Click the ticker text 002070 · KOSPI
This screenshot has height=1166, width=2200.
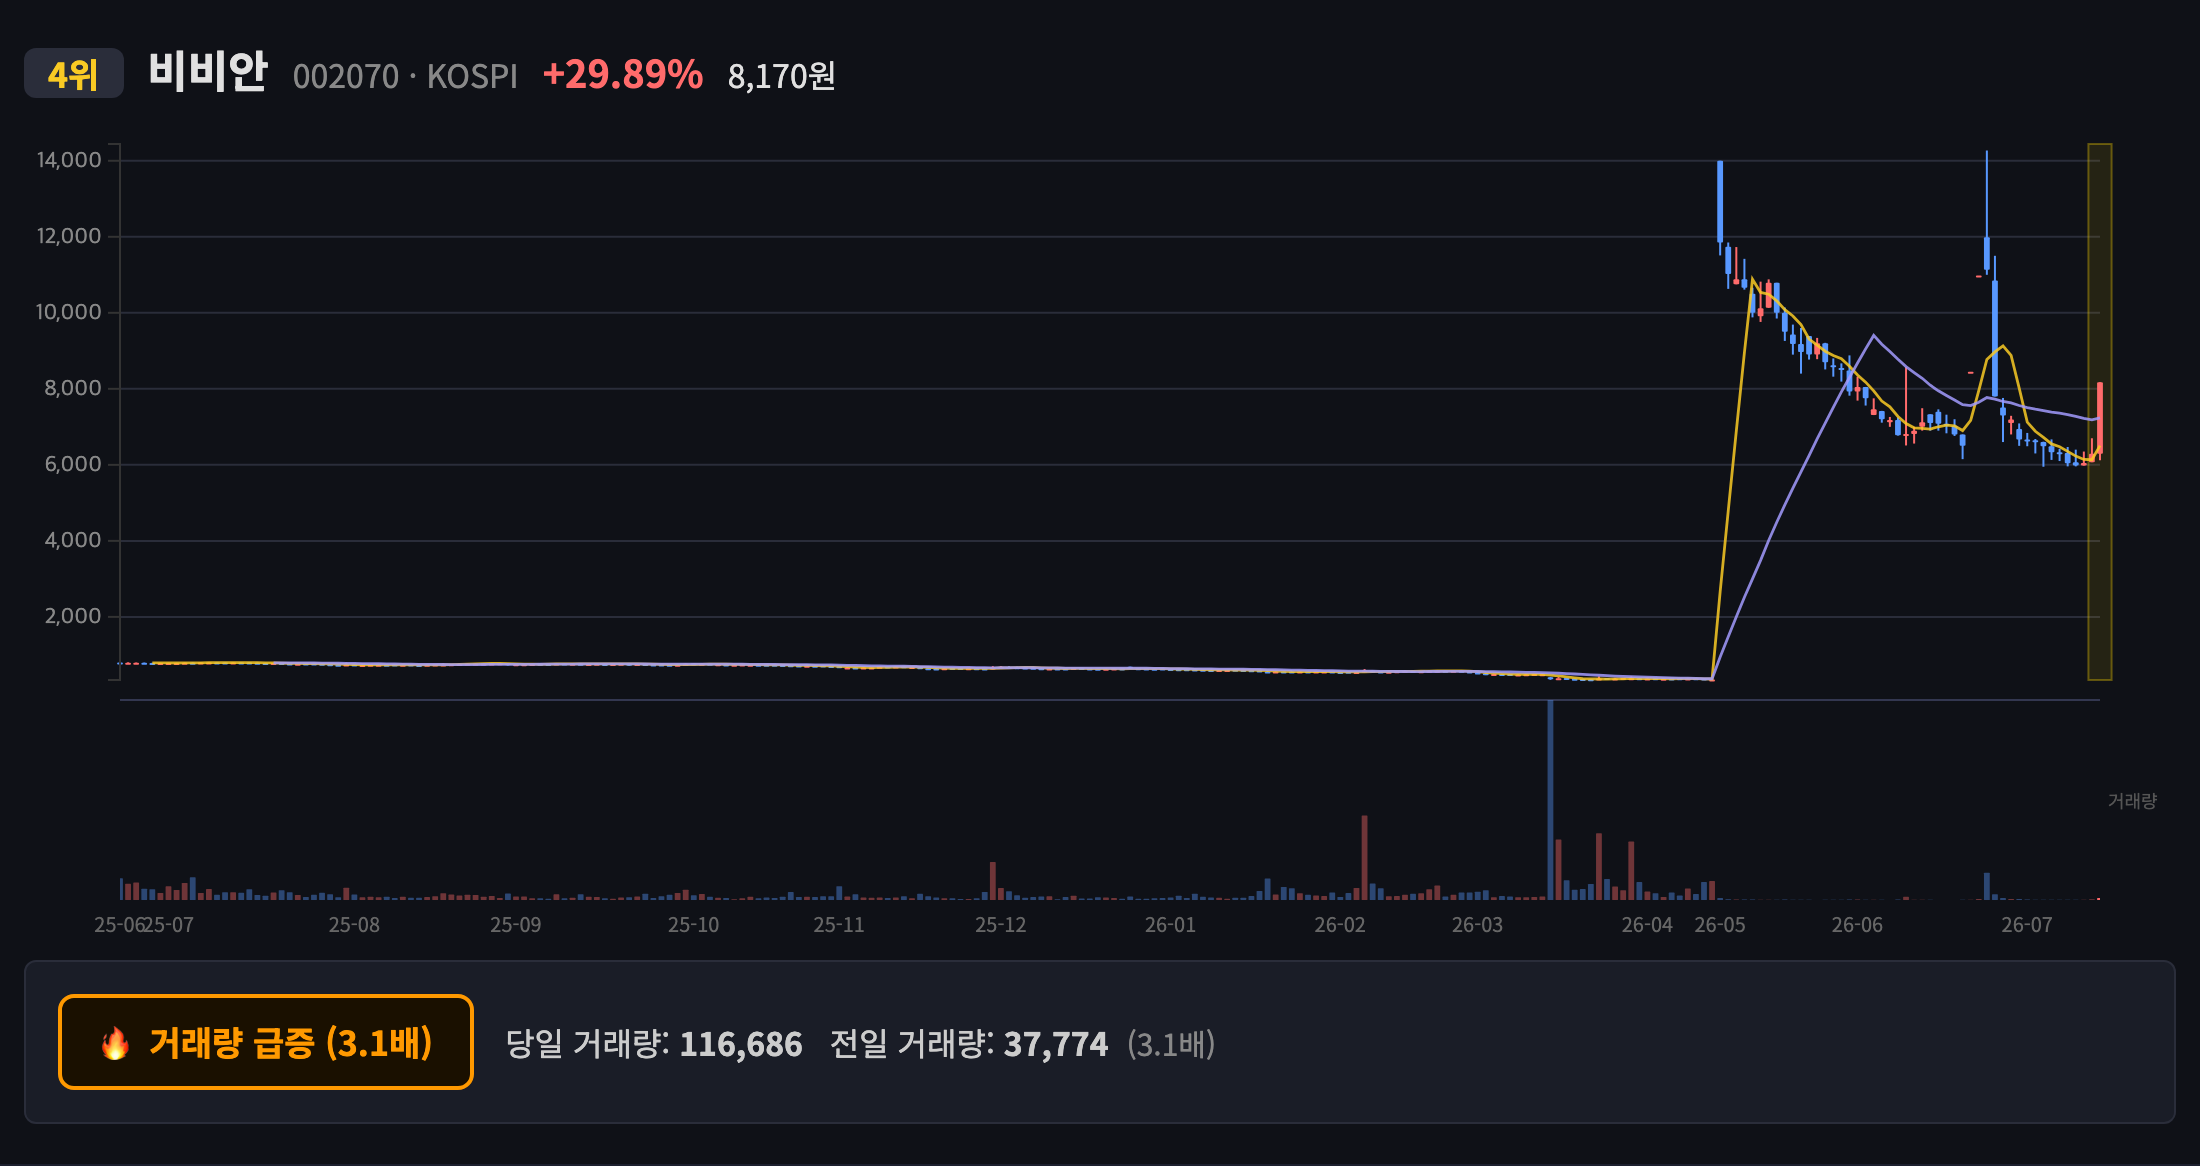point(405,76)
